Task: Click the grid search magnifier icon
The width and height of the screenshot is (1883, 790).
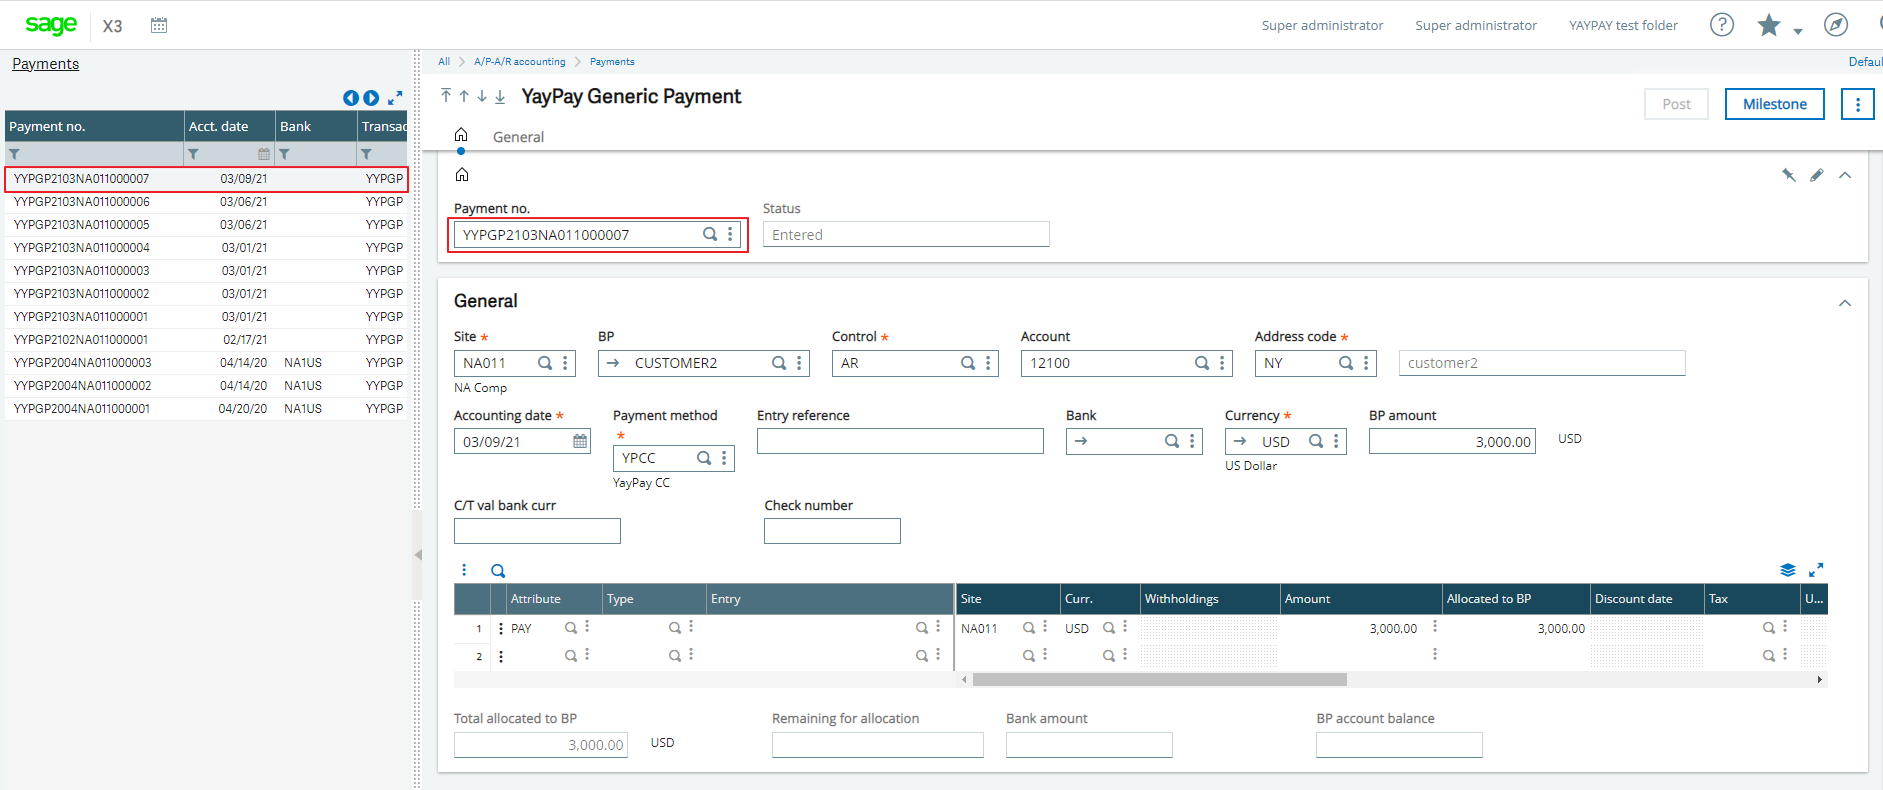Action: coord(498,570)
